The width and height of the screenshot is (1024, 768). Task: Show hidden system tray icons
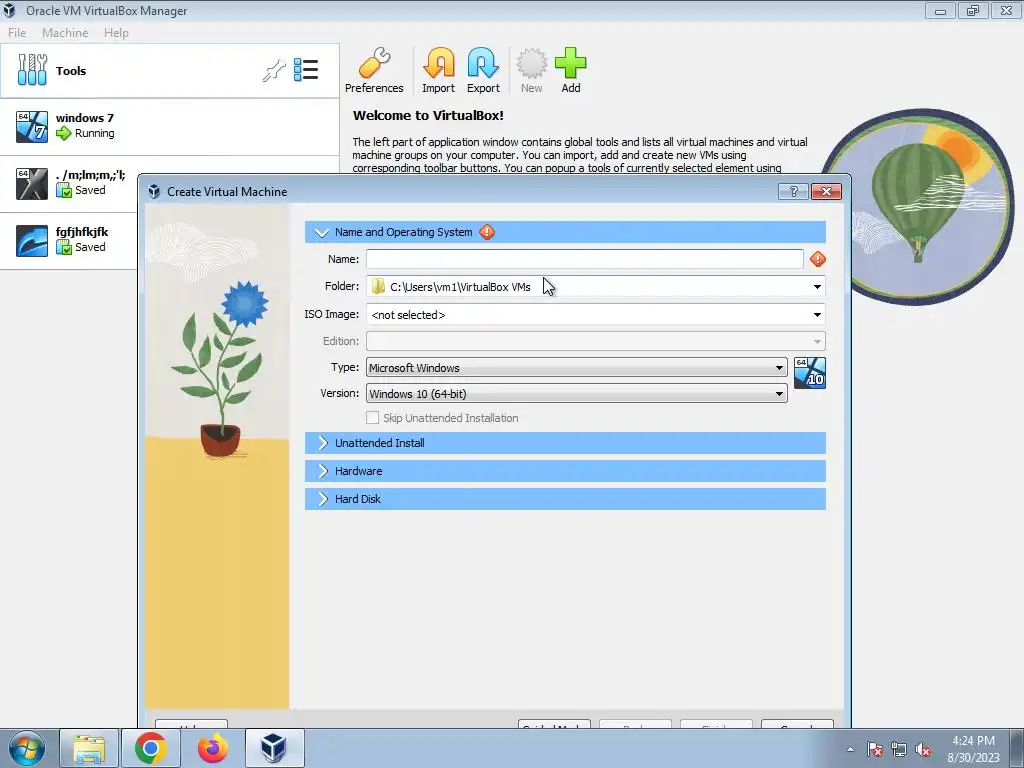pos(850,749)
